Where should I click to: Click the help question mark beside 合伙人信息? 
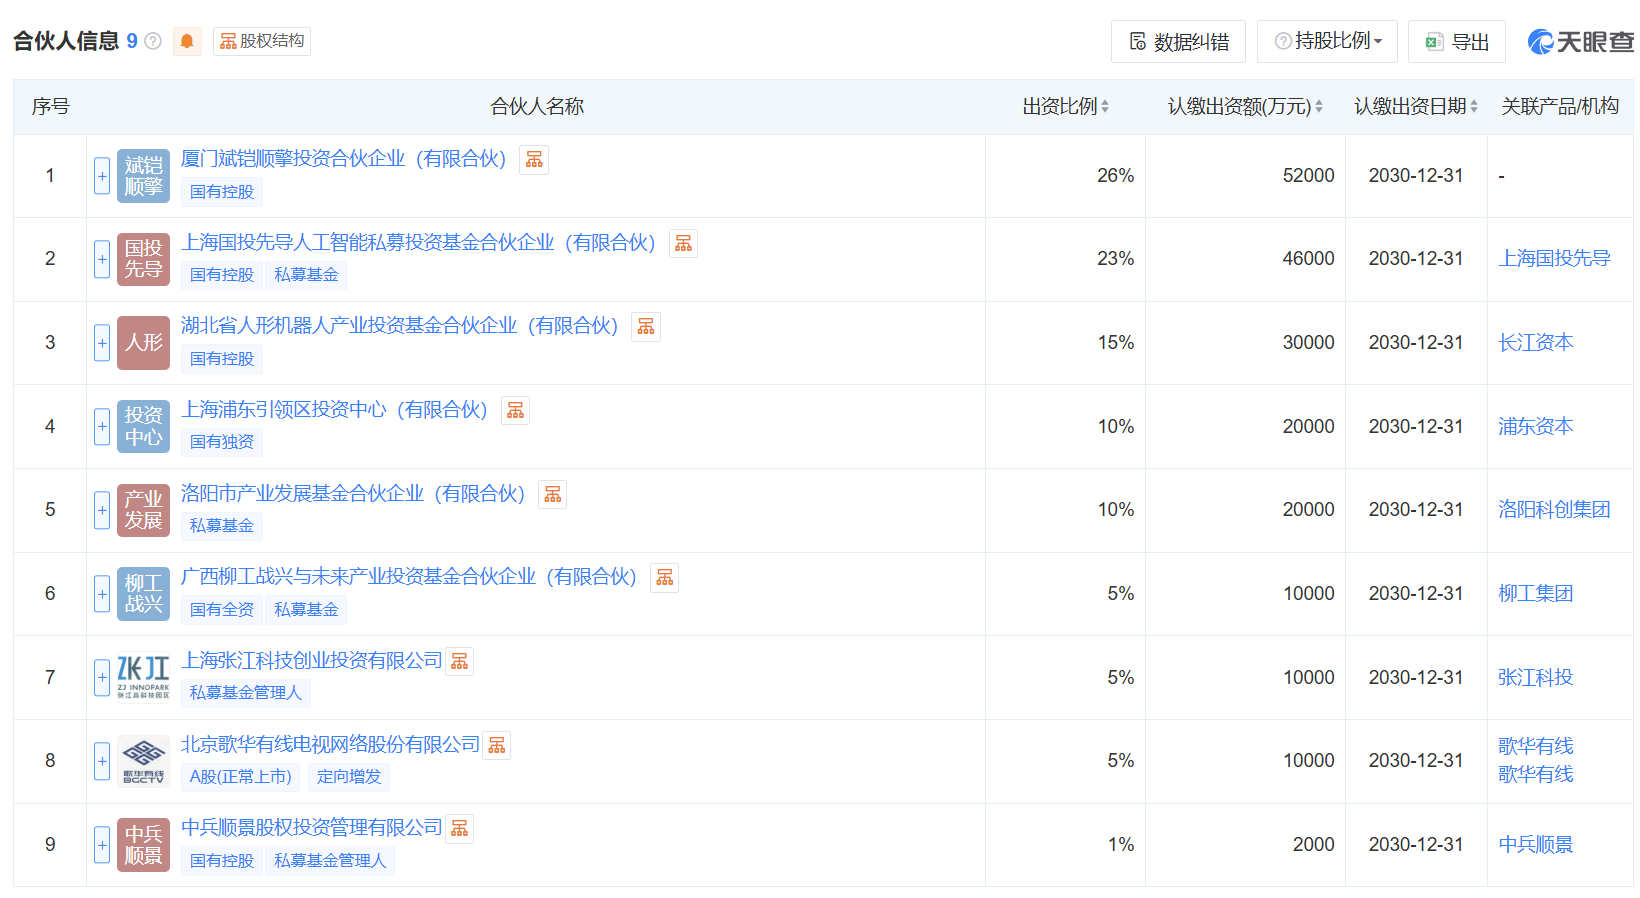click(153, 41)
